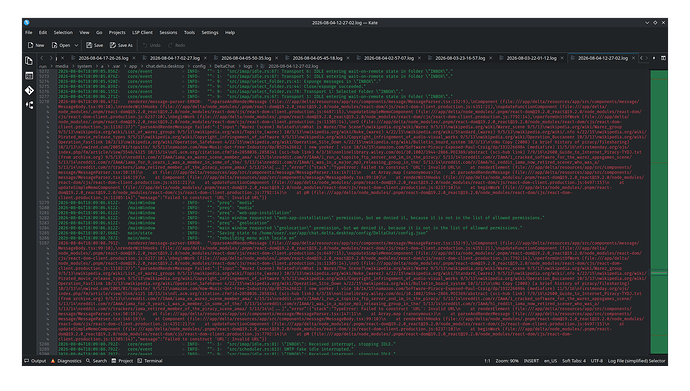The width and height of the screenshot is (690, 391).
Task: Open the en_US dictionary selector
Action: tap(550, 361)
